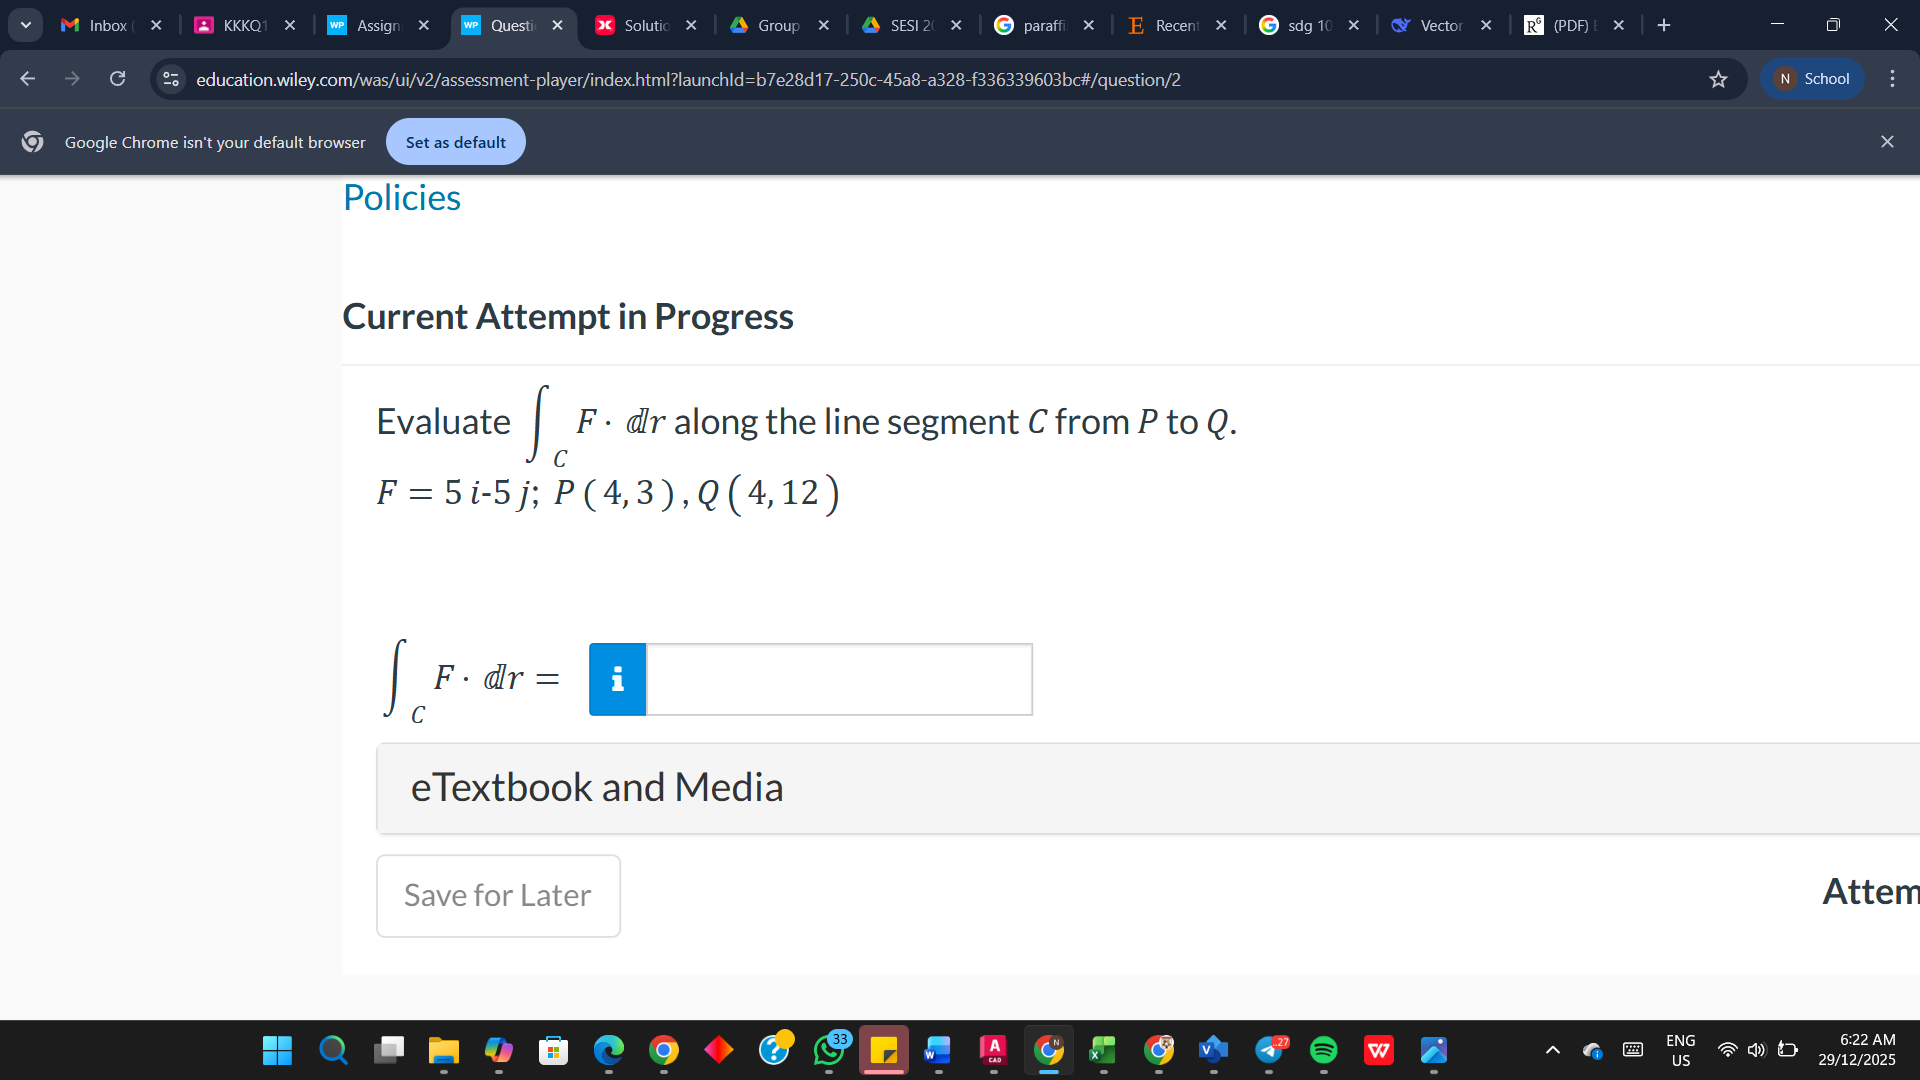Viewport: 1920px width, 1080px height.
Task: Click the blue info icon beside answer box
Action: [x=617, y=679]
